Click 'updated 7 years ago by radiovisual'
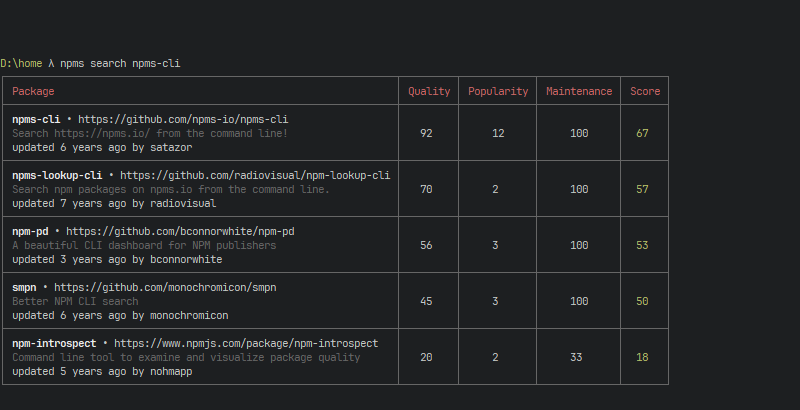This screenshot has width=800, height=410. [114, 204]
